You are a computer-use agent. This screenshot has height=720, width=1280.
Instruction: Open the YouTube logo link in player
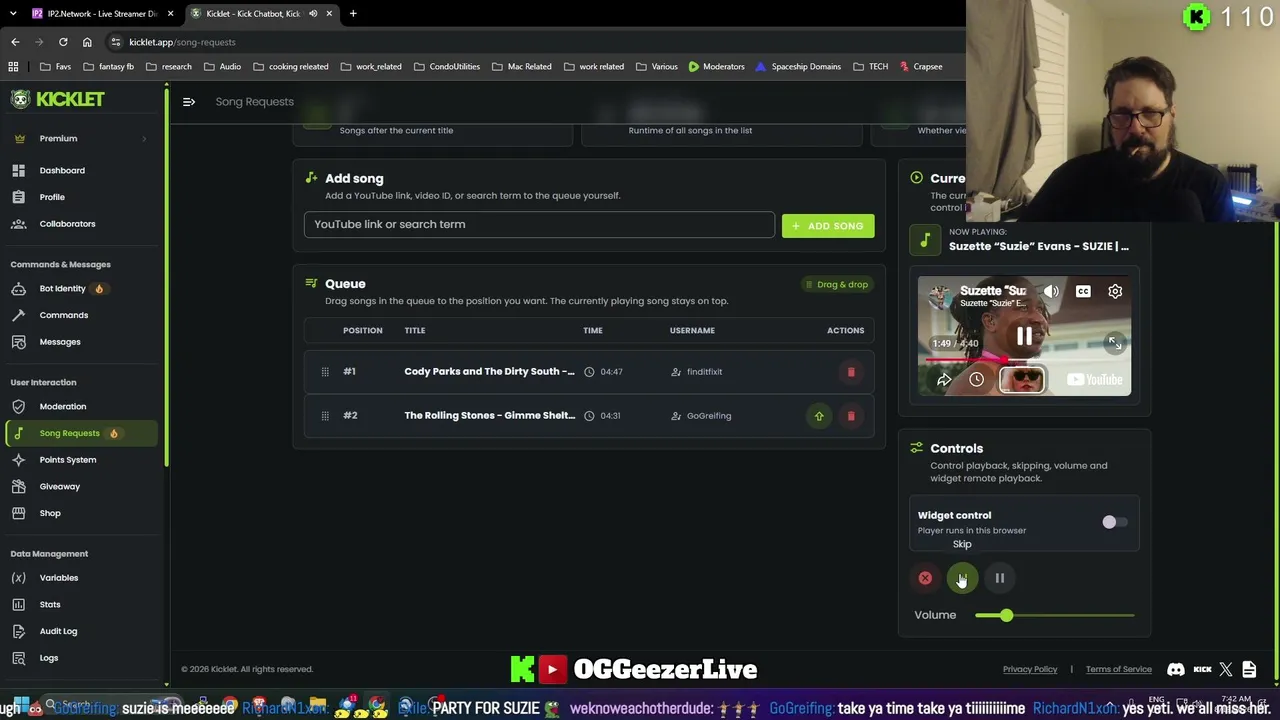[1094, 379]
